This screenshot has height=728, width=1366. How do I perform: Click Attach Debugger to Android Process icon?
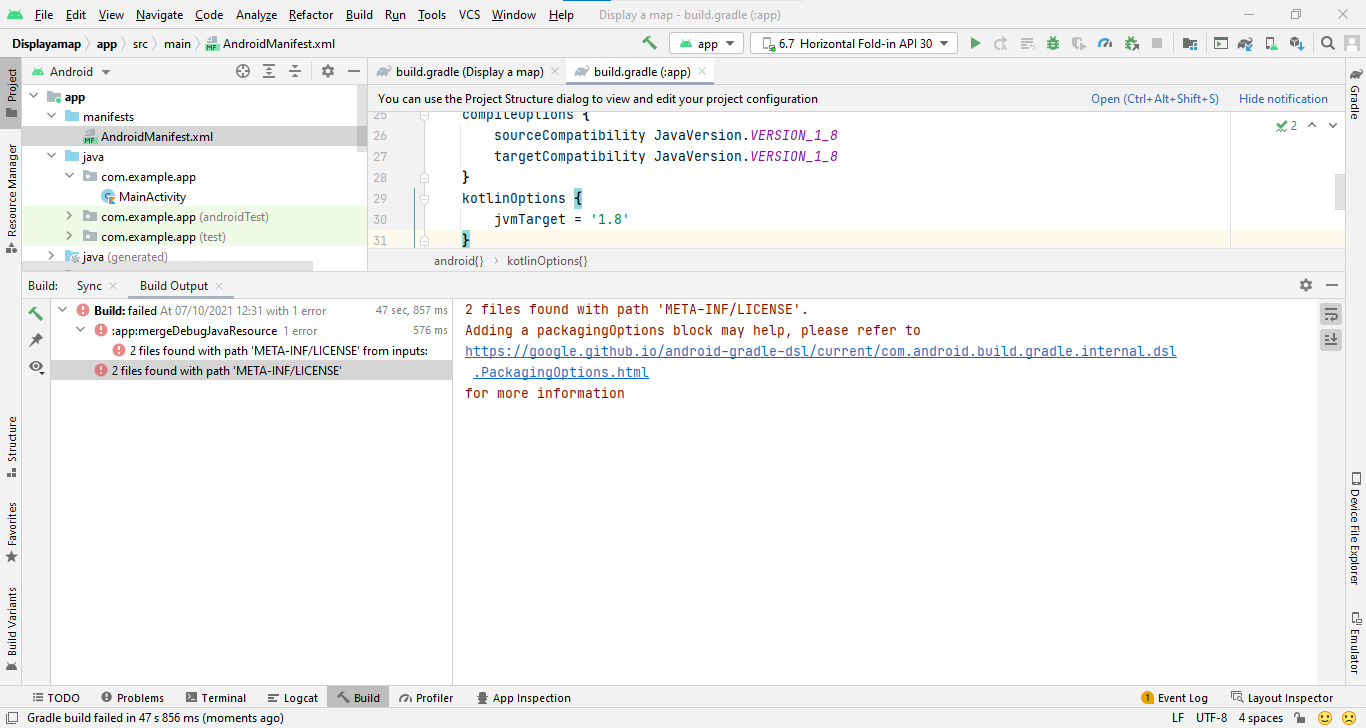click(1131, 43)
